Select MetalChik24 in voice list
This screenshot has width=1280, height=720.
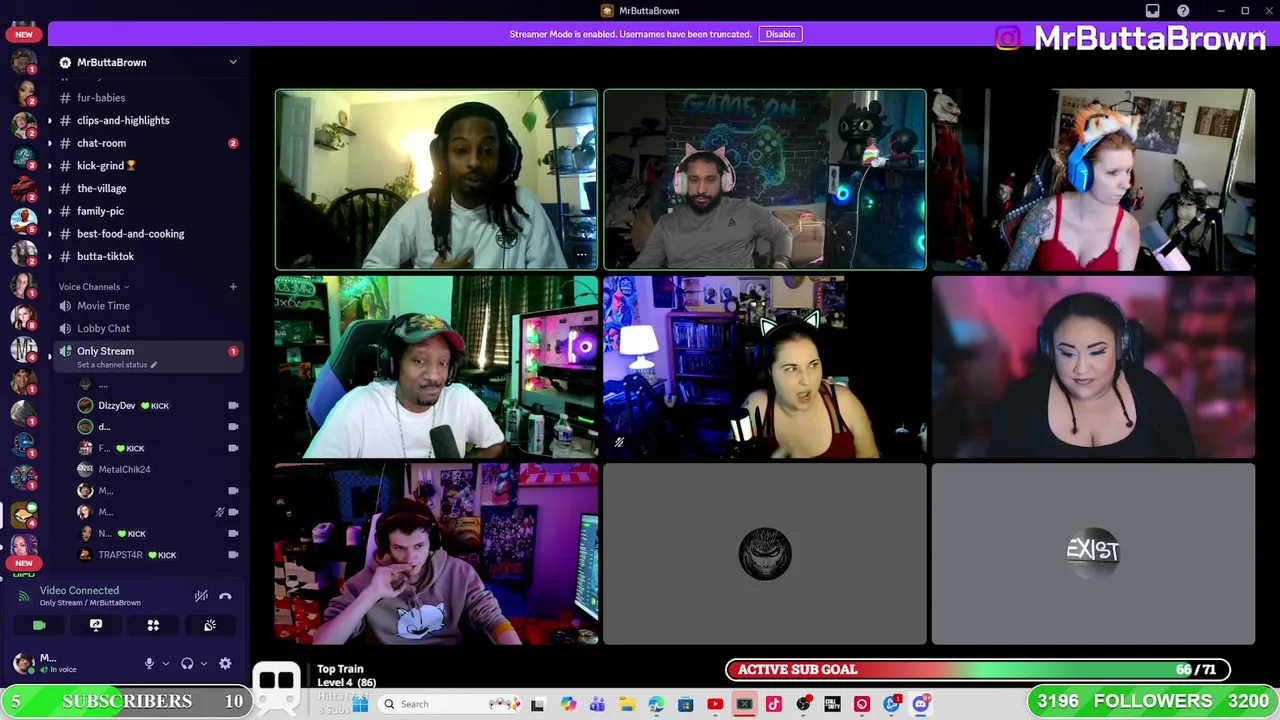[x=124, y=469]
